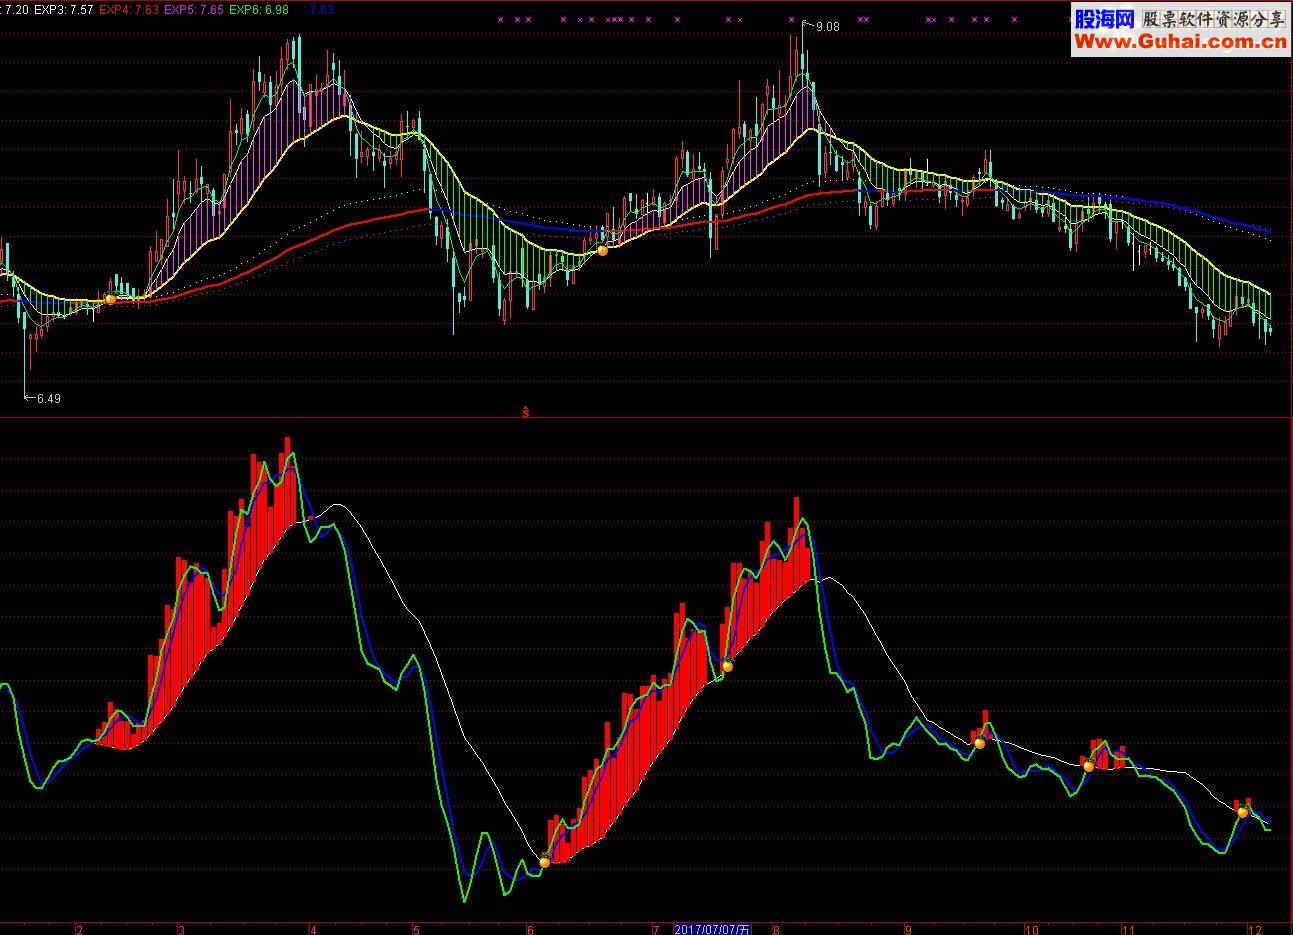The image size is (1293, 935).
Task: Click the first orange signal dot in price chart
Action: 110,298
